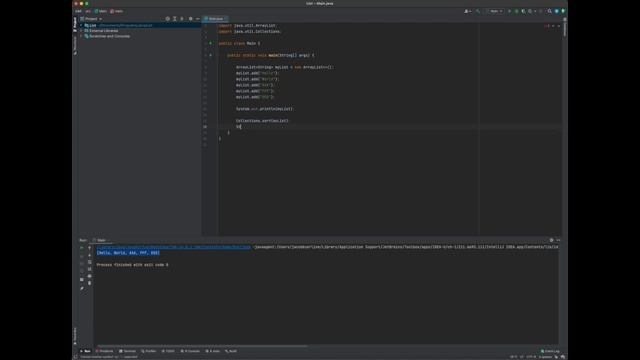Click the Run console horizontal scrollbar

click(x=202, y=346)
